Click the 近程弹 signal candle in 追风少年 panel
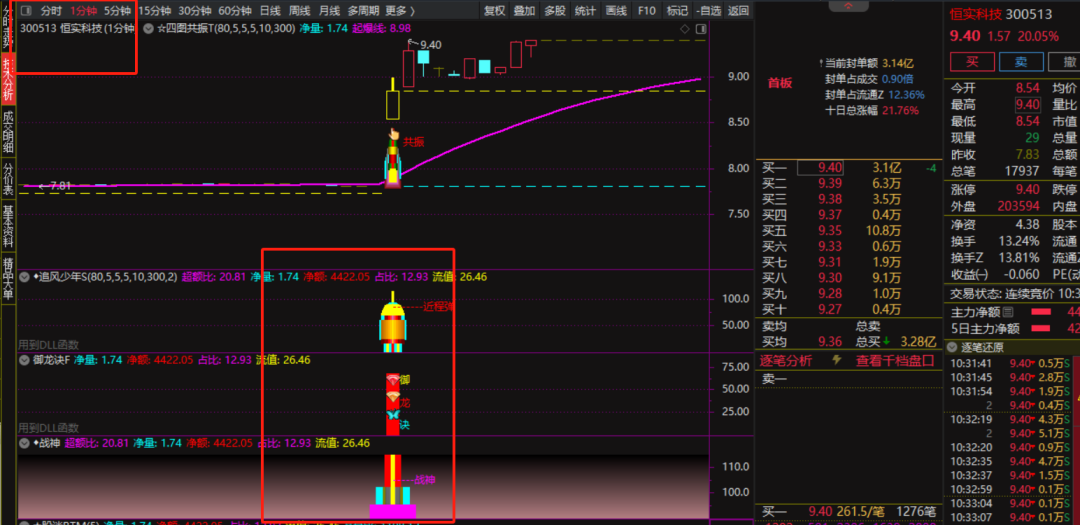This screenshot has width=1080, height=525. tap(393, 322)
